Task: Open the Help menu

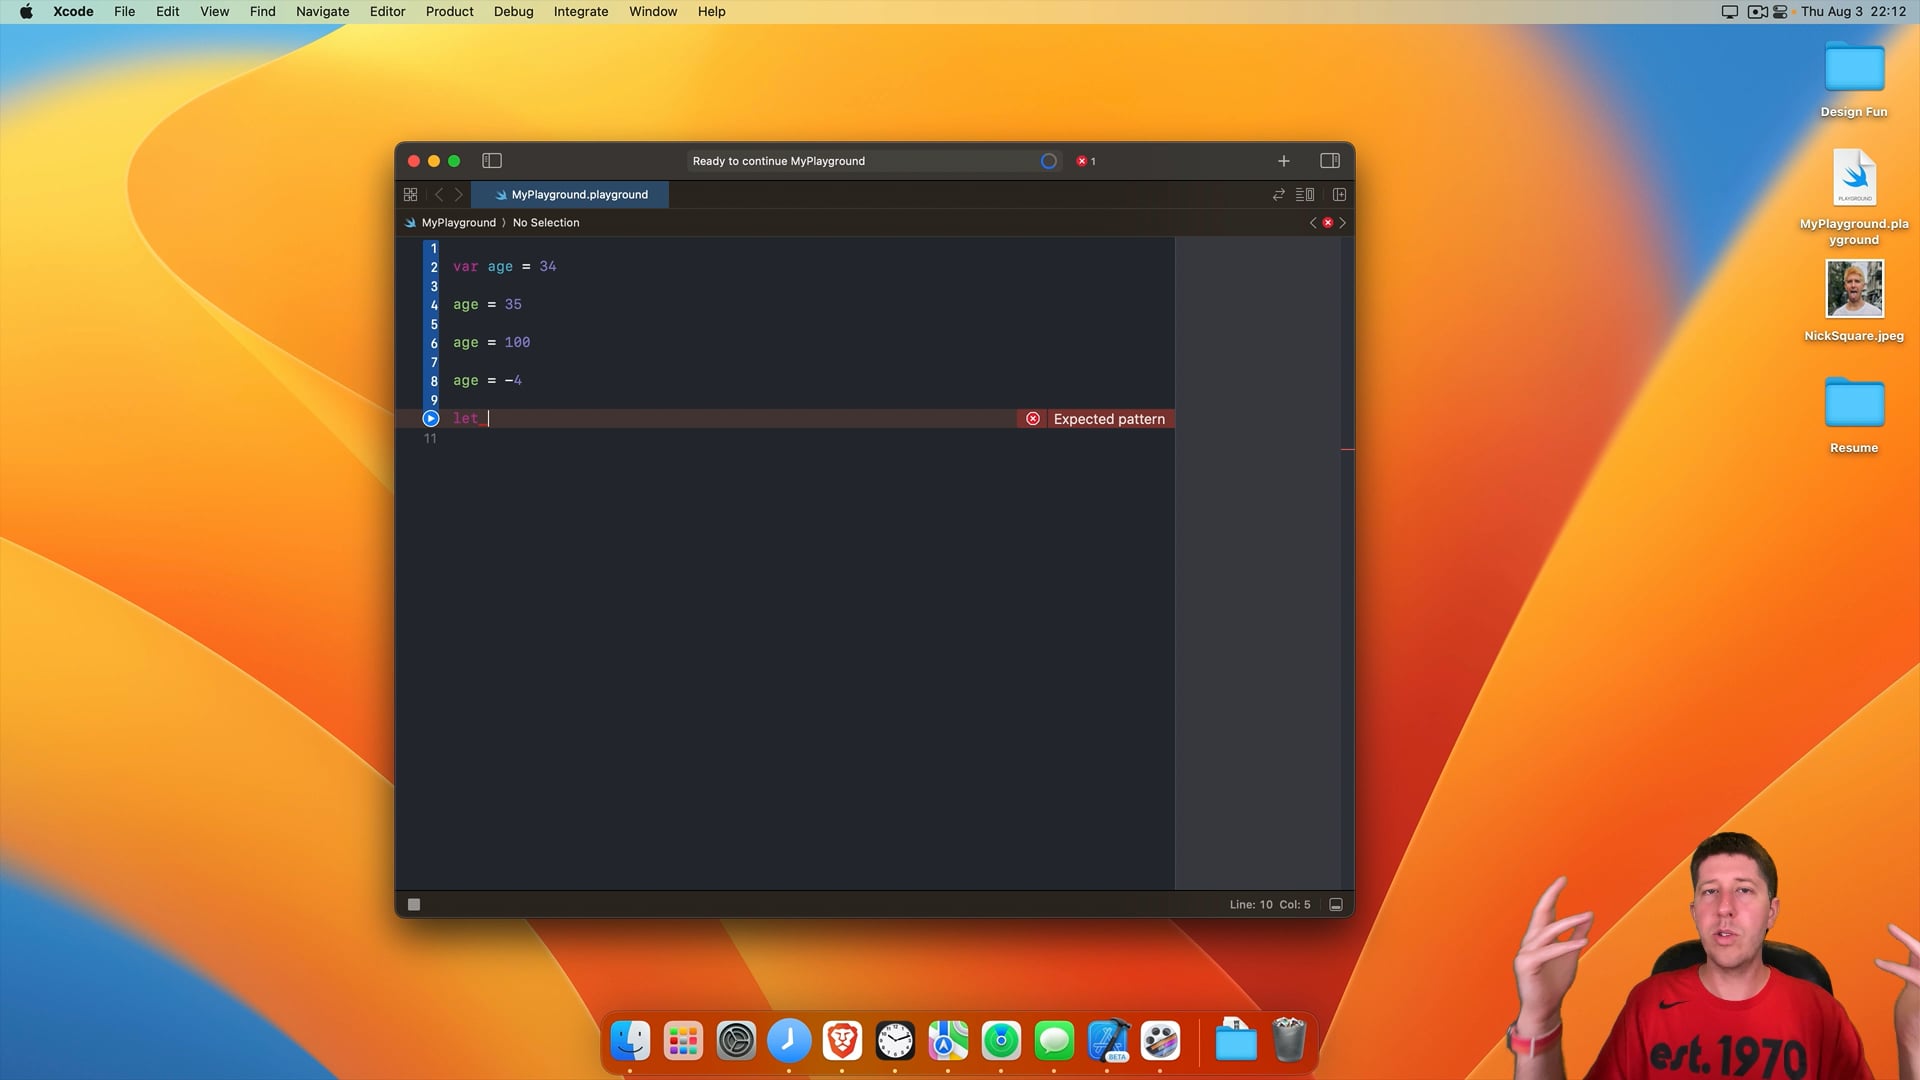Action: (x=711, y=12)
